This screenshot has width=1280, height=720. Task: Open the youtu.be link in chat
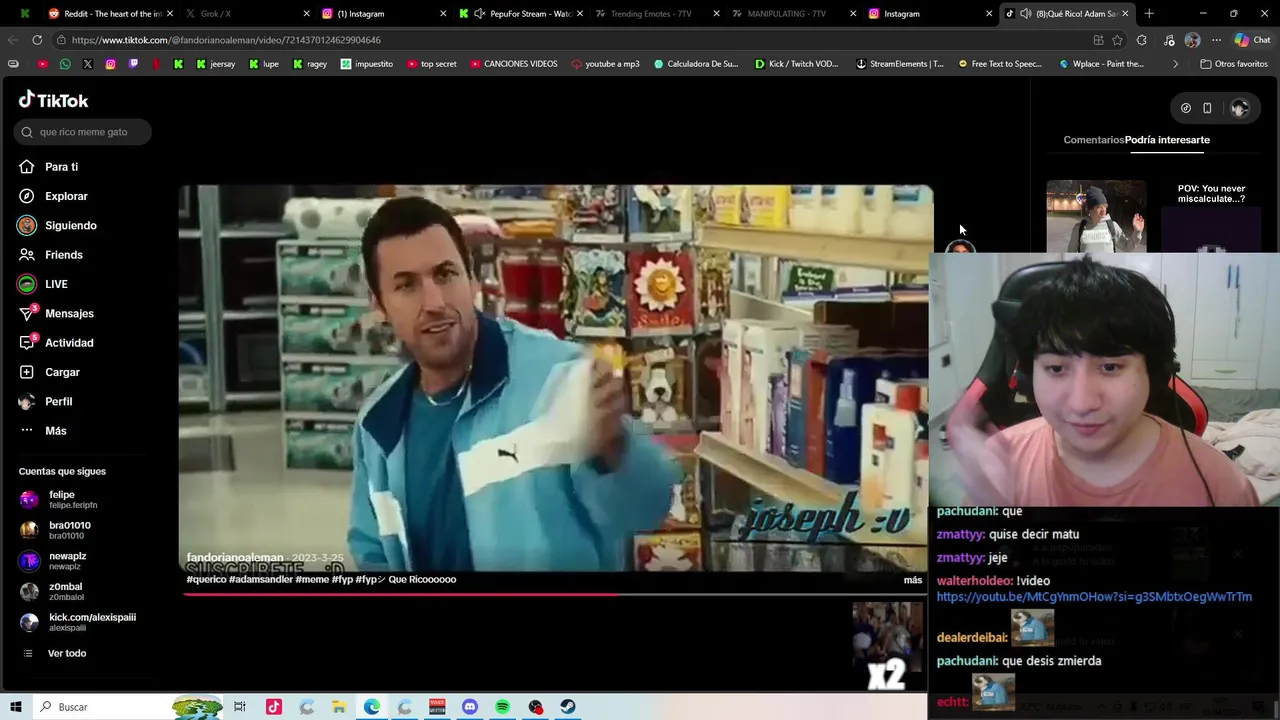(x=1094, y=597)
